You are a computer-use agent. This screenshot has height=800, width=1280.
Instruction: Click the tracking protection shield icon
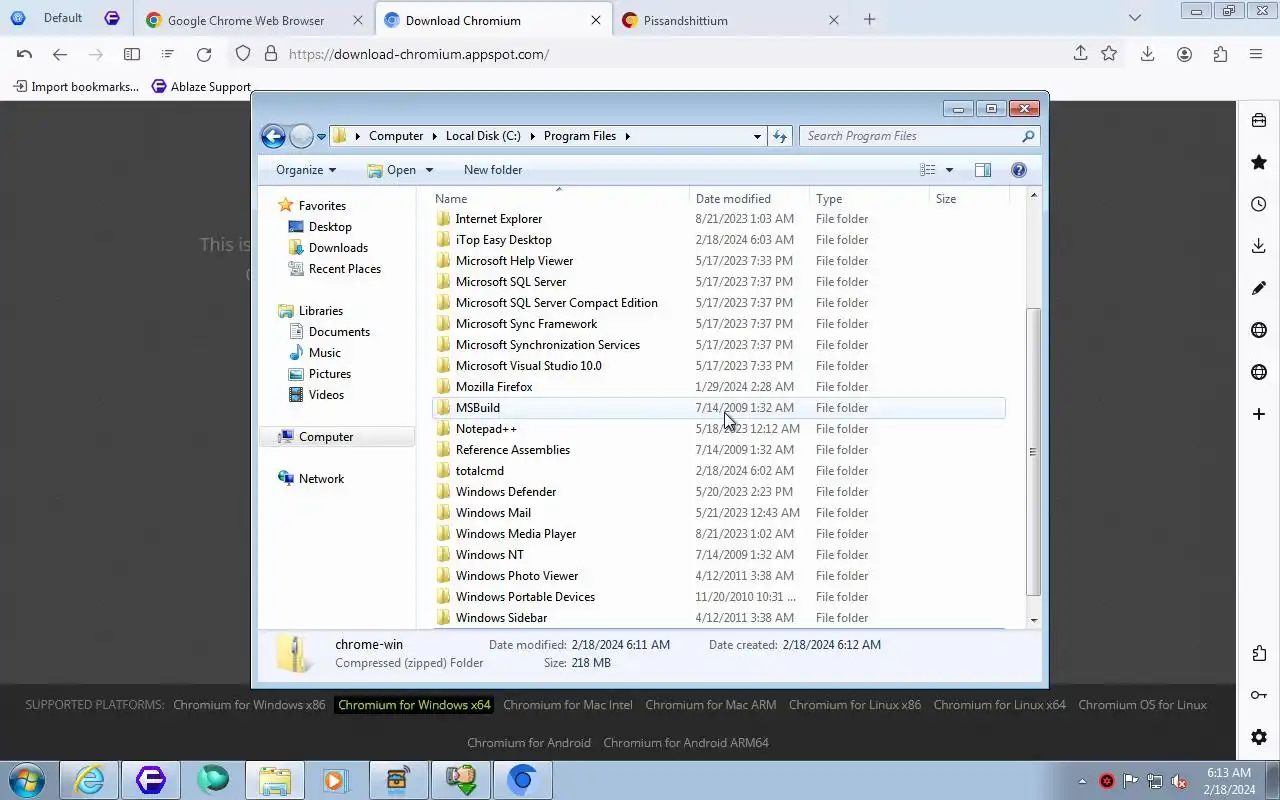(x=243, y=54)
